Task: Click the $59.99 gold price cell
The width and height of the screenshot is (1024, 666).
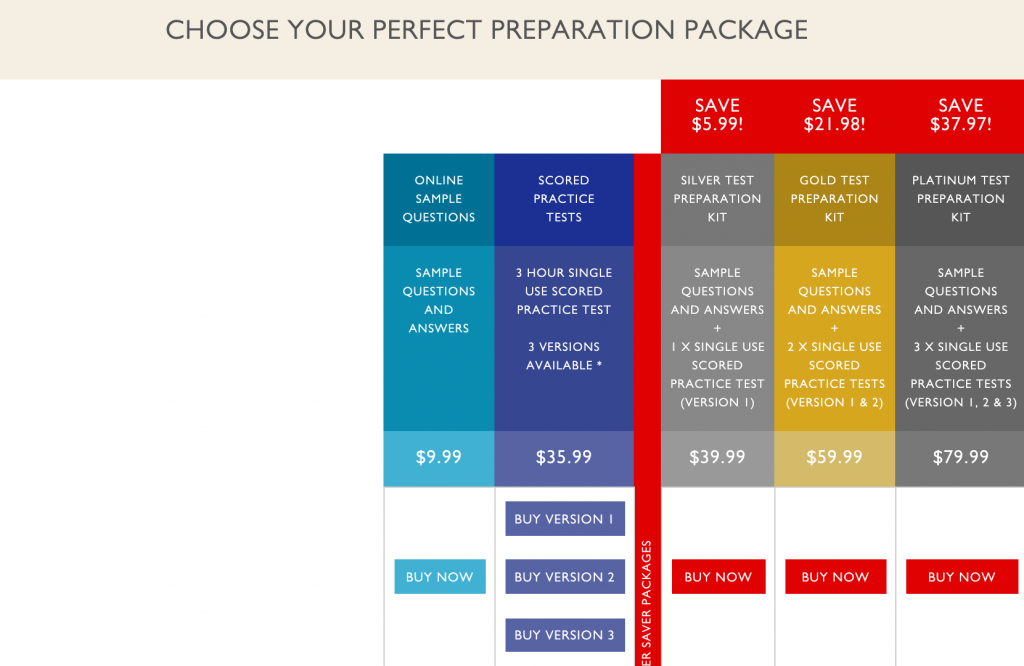Action: pos(835,458)
